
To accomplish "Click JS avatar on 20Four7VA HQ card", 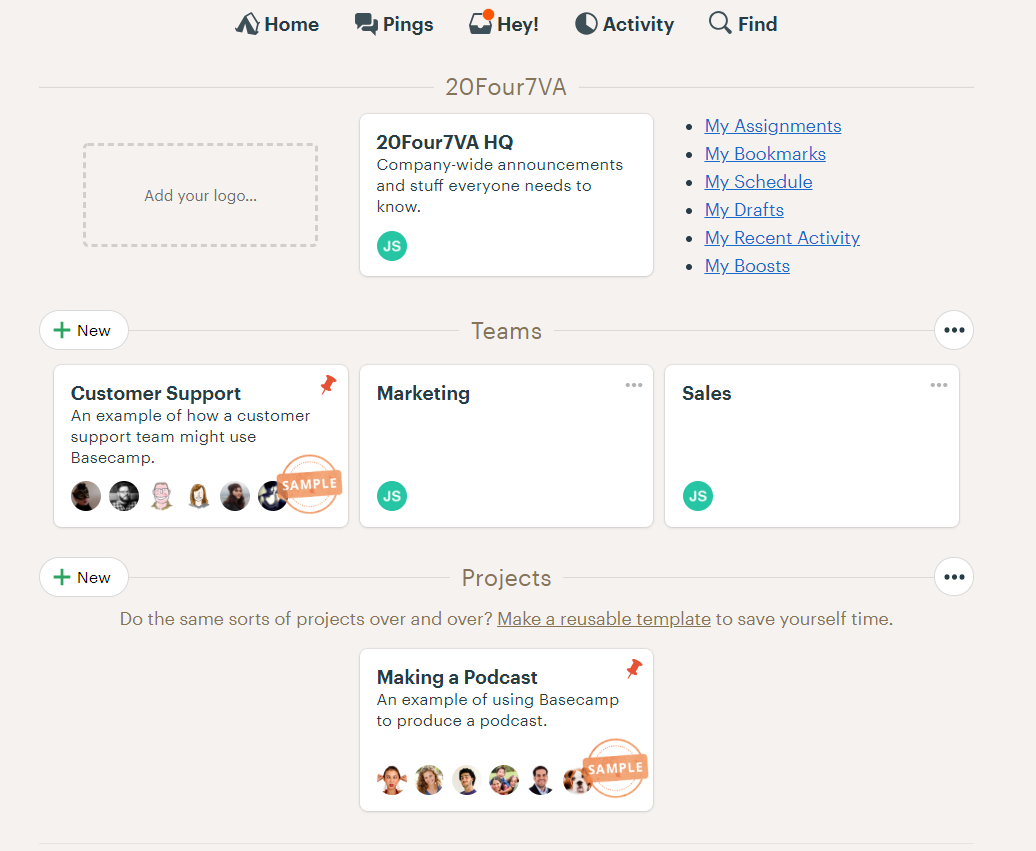I will point(392,246).
